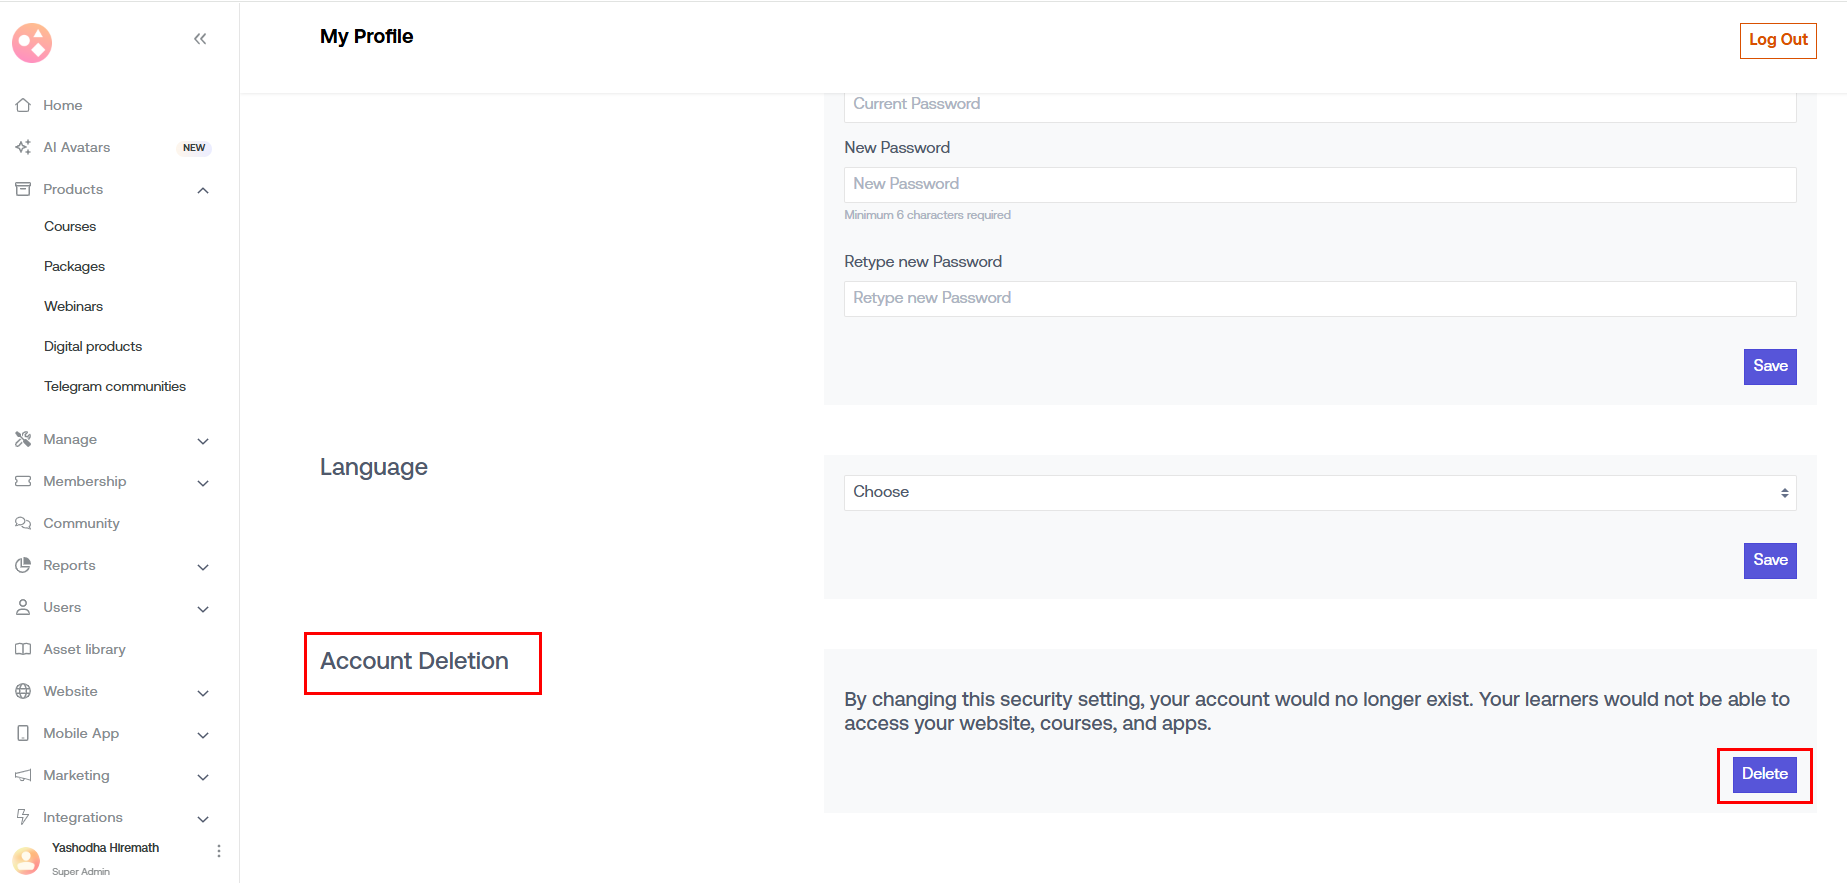
Task: Select Webinars in the sidebar
Action: [73, 306]
